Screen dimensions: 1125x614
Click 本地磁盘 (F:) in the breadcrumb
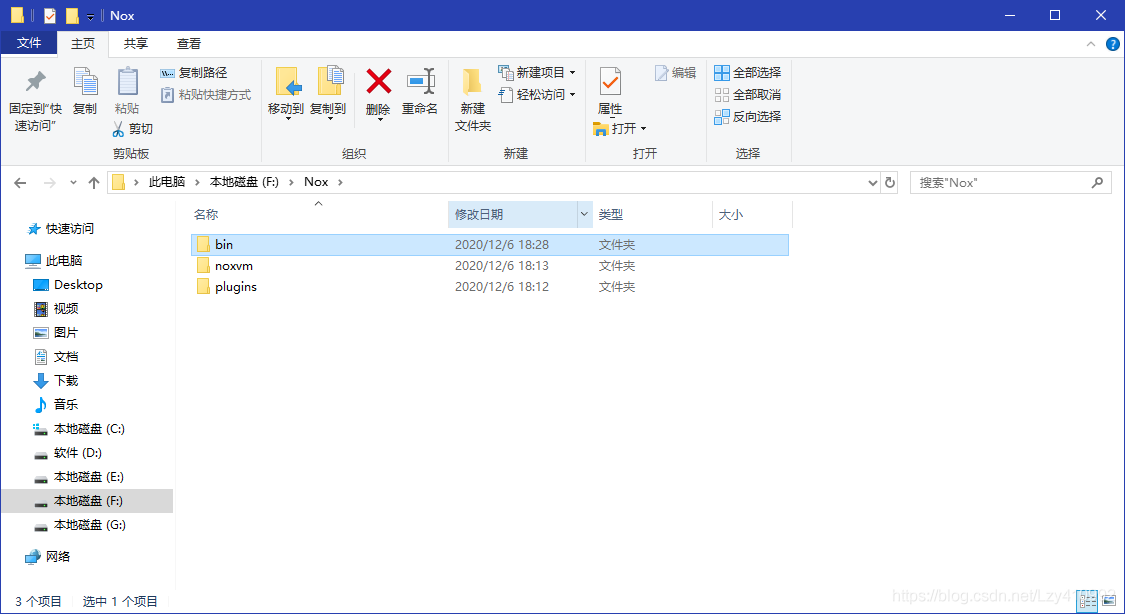click(244, 182)
